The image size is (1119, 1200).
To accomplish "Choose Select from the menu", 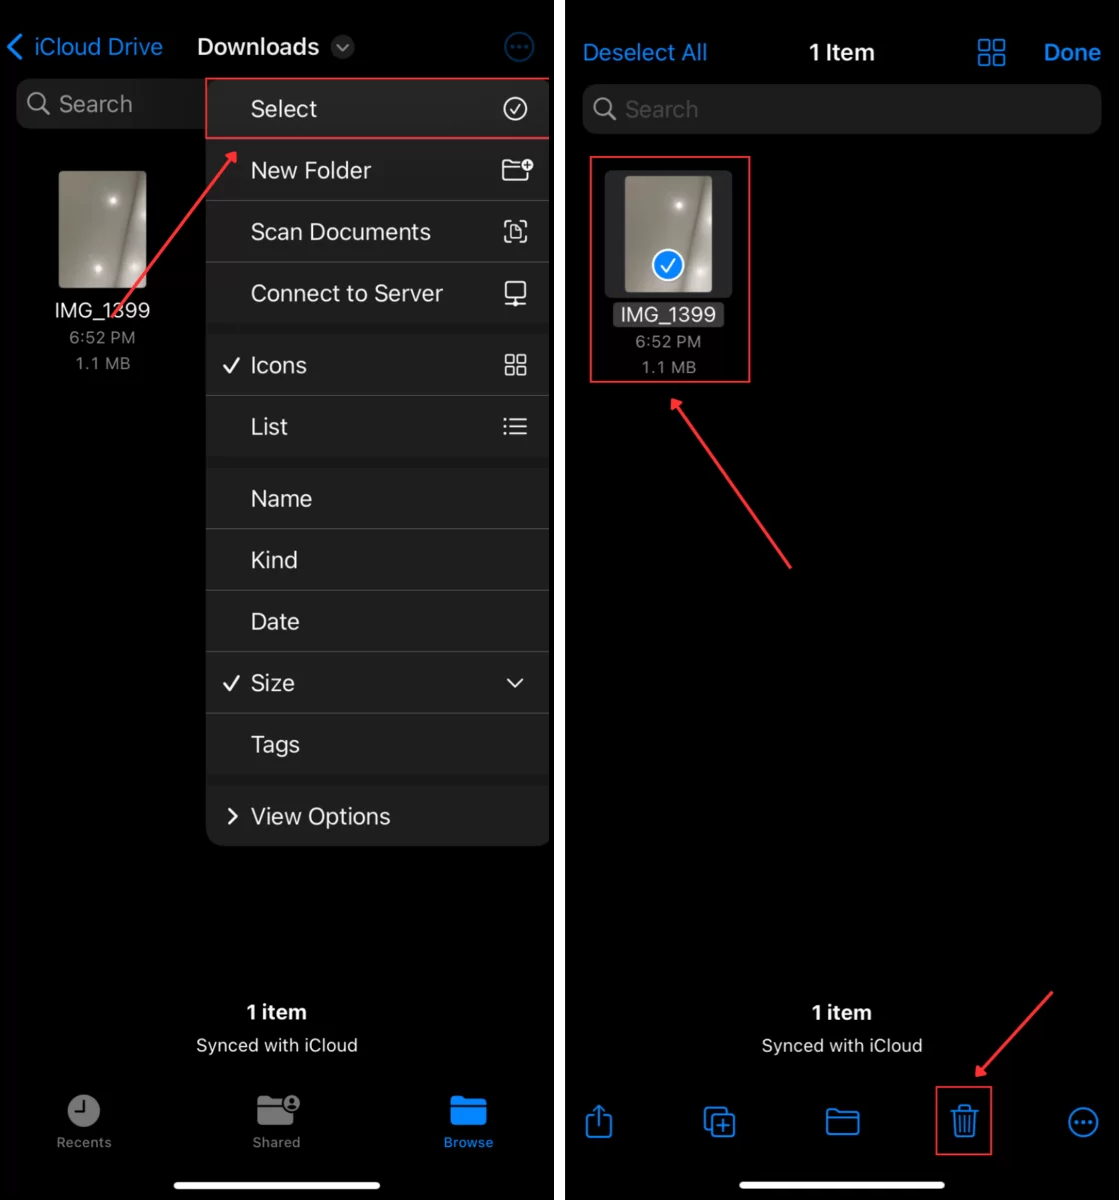I will (x=377, y=109).
